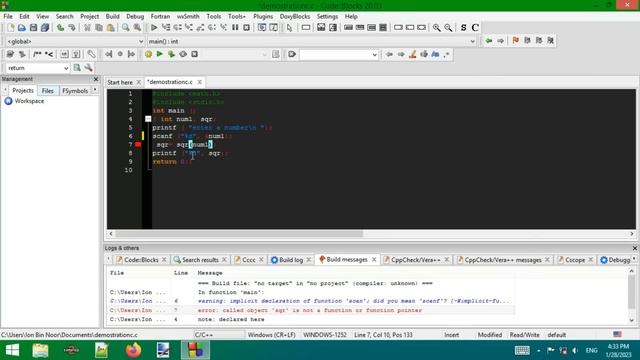Image resolution: width=640 pixels, height=360 pixels.
Task: Open the Debug menu
Action: point(135,16)
